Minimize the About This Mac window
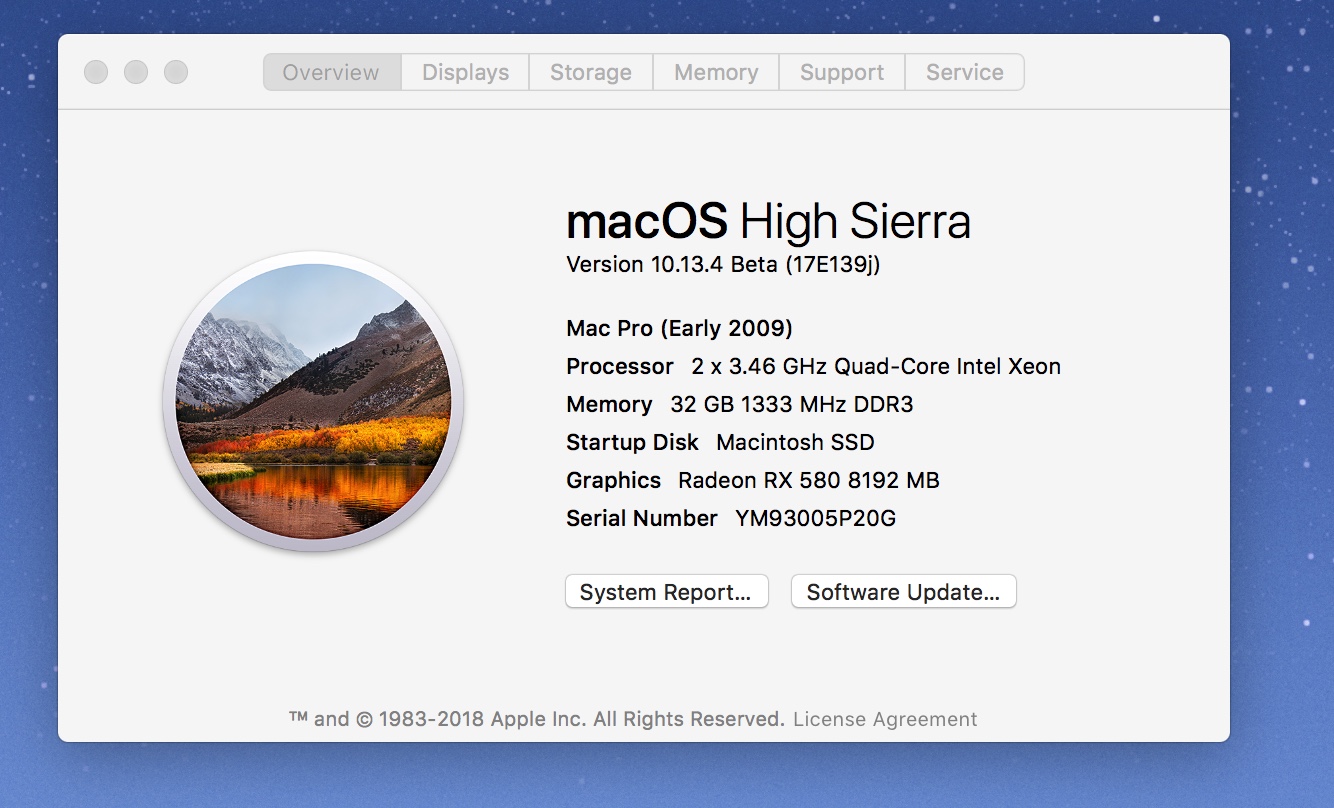The image size is (1334, 808). pyautogui.click(x=136, y=72)
